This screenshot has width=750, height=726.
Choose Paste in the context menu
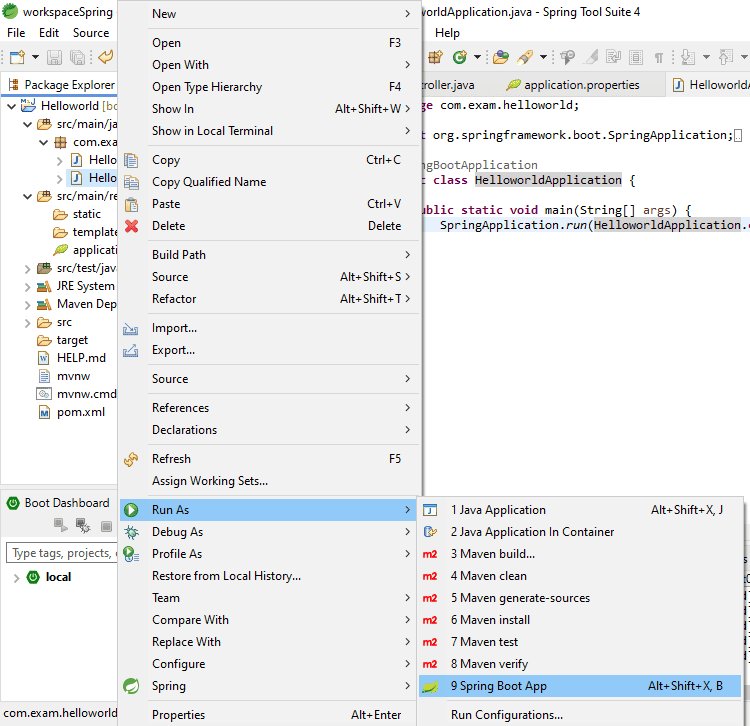click(x=269, y=204)
